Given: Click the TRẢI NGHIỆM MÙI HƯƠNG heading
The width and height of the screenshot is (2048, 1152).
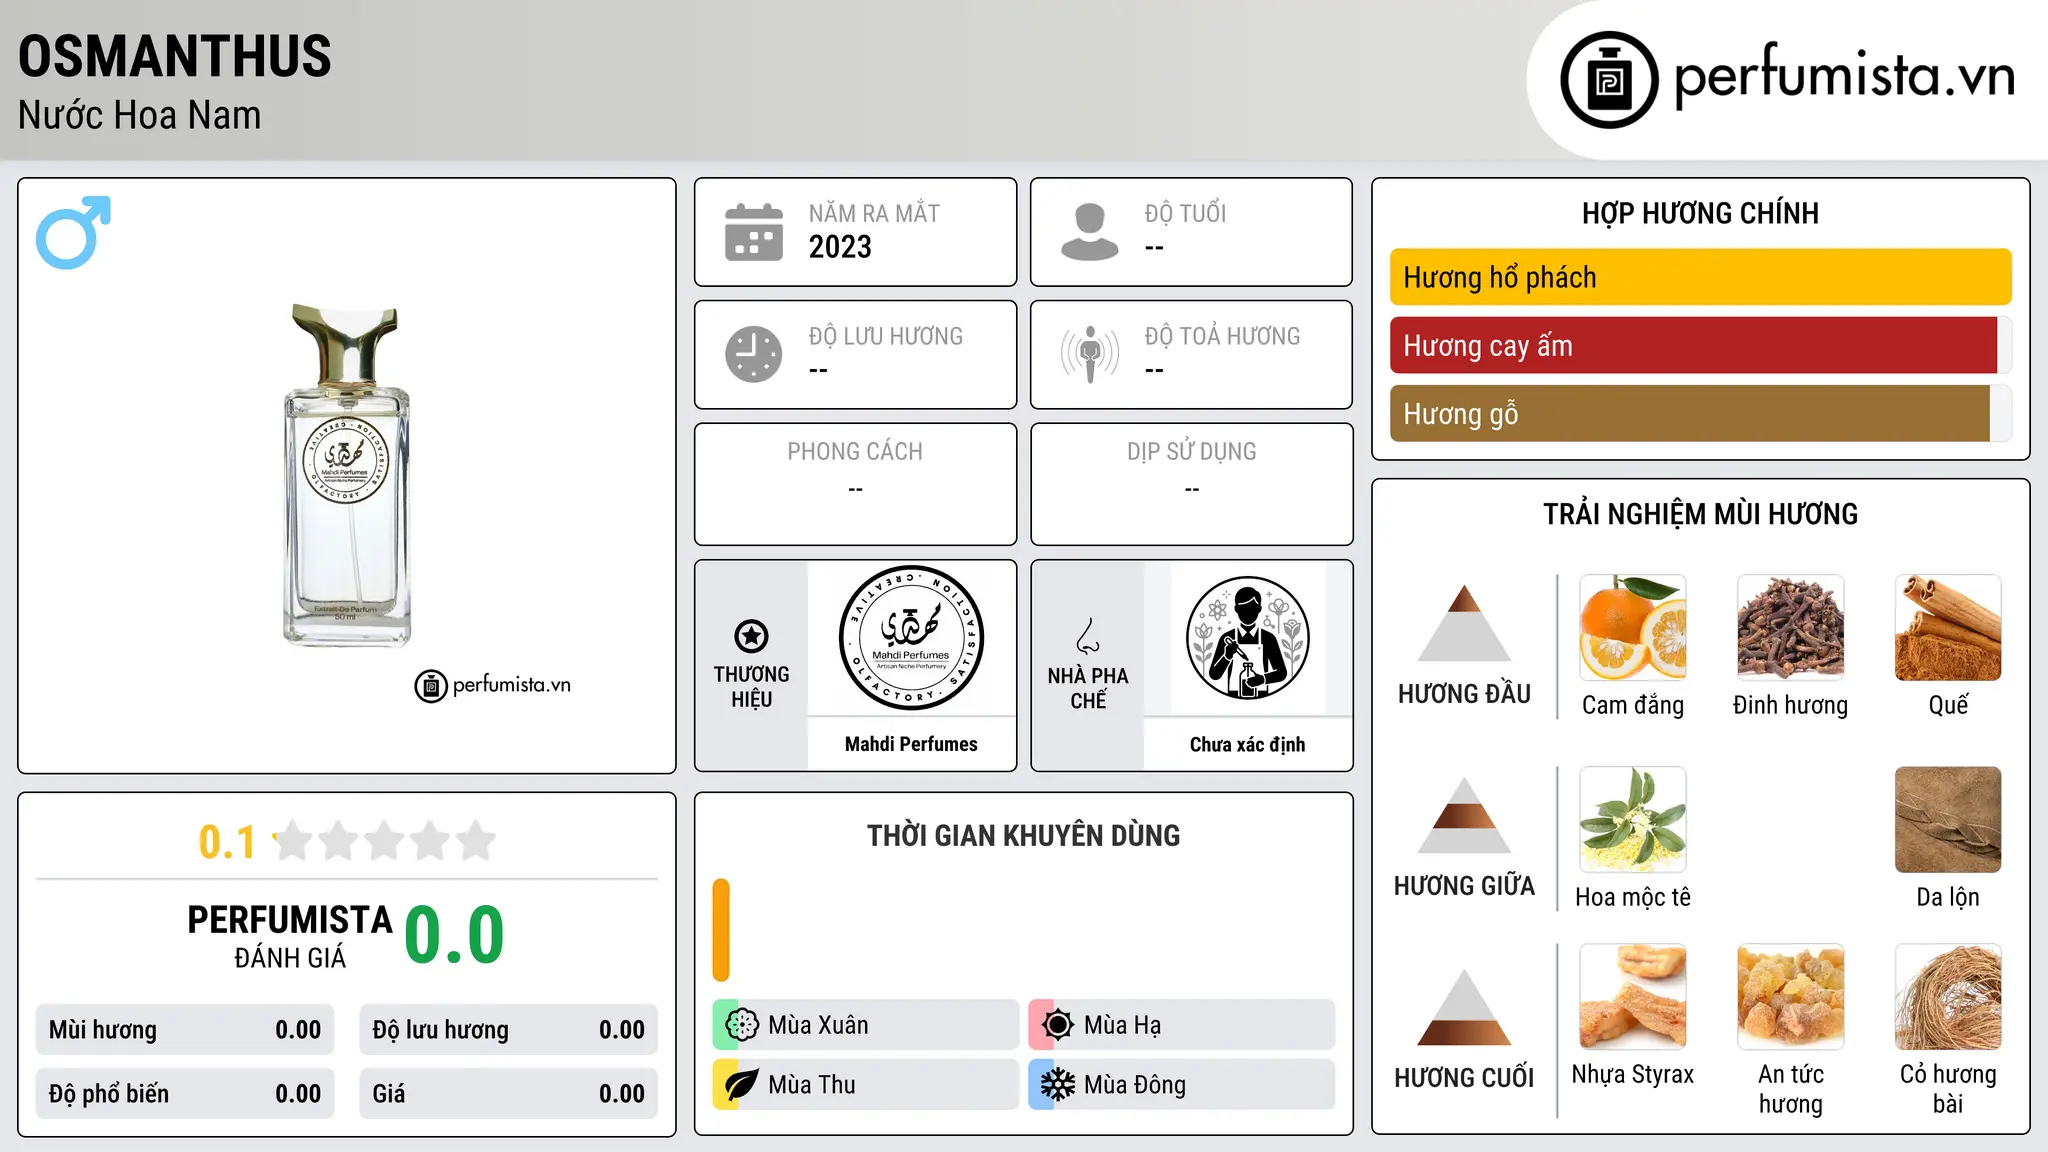Looking at the screenshot, I should pyautogui.click(x=1700, y=514).
